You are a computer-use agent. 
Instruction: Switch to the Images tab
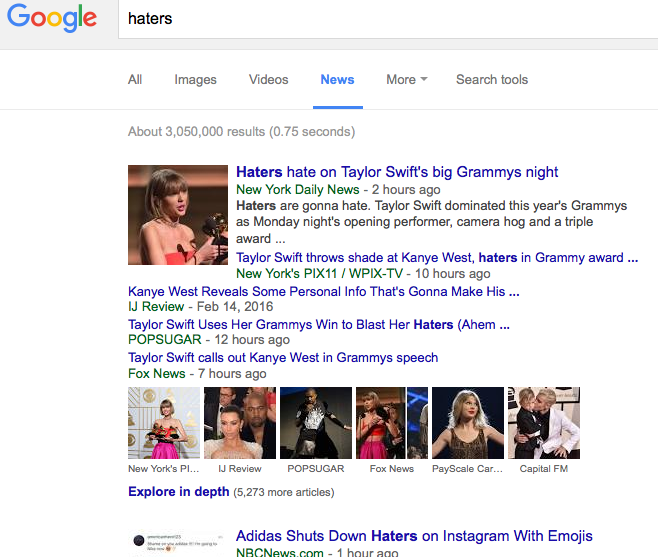tap(195, 80)
